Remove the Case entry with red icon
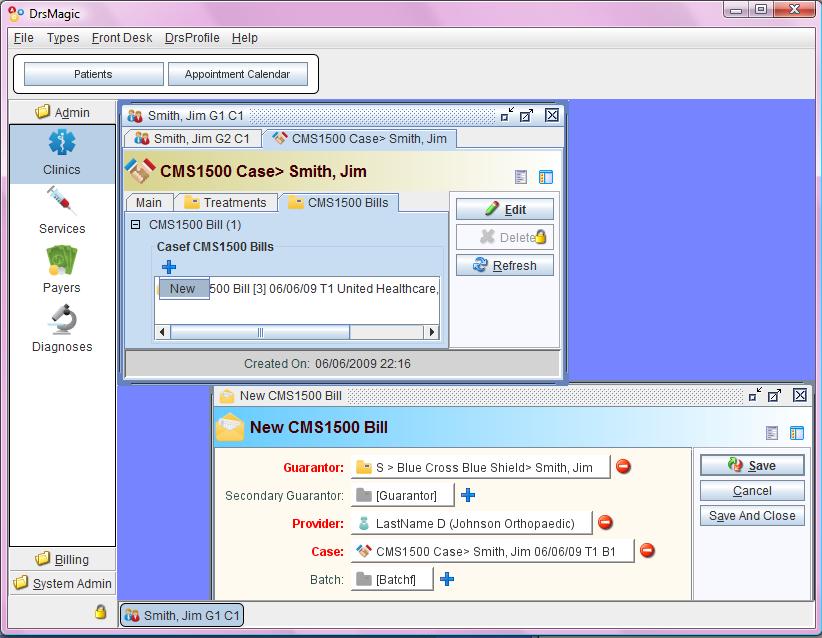822x638 pixels. (647, 550)
